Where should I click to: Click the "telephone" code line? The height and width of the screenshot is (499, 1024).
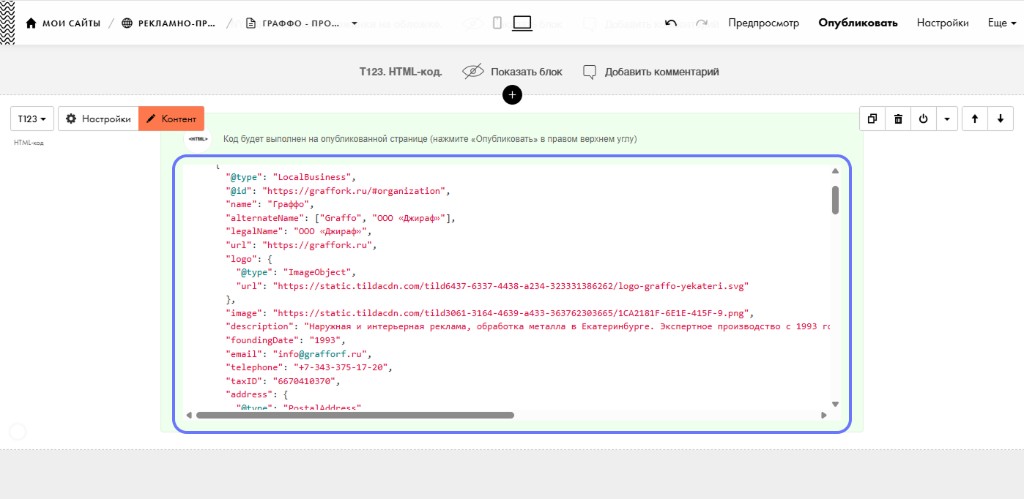click(309, 367)
